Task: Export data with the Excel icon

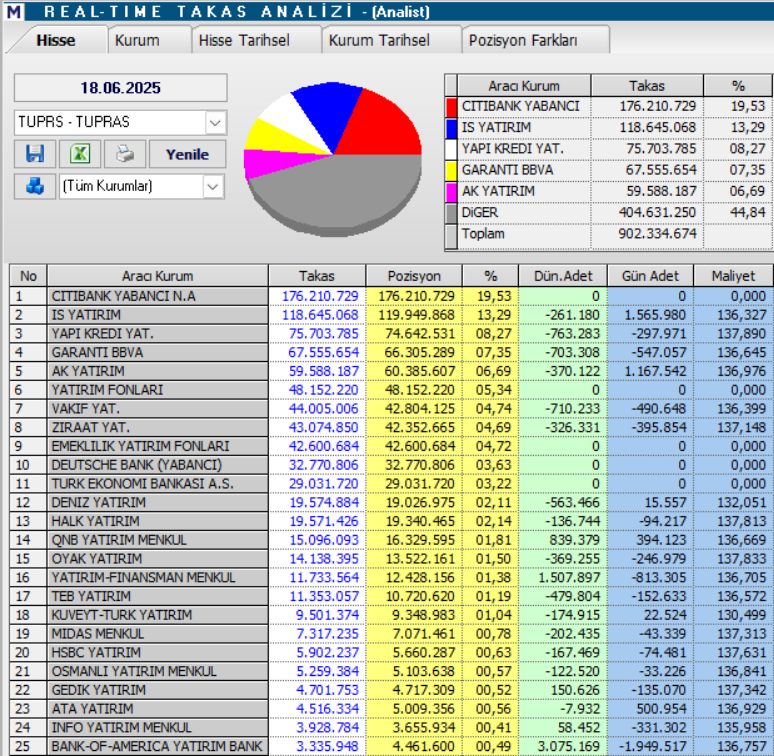Action: (x=80, y=154)
